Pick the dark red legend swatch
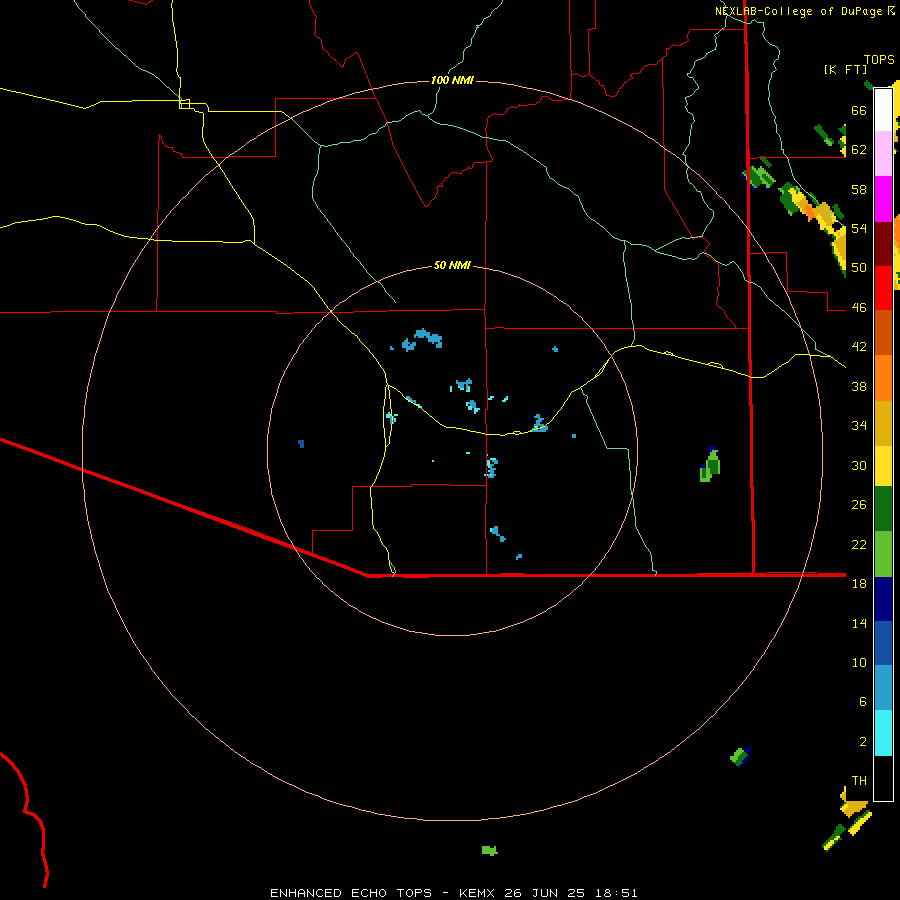 click(x=883, y=243)
